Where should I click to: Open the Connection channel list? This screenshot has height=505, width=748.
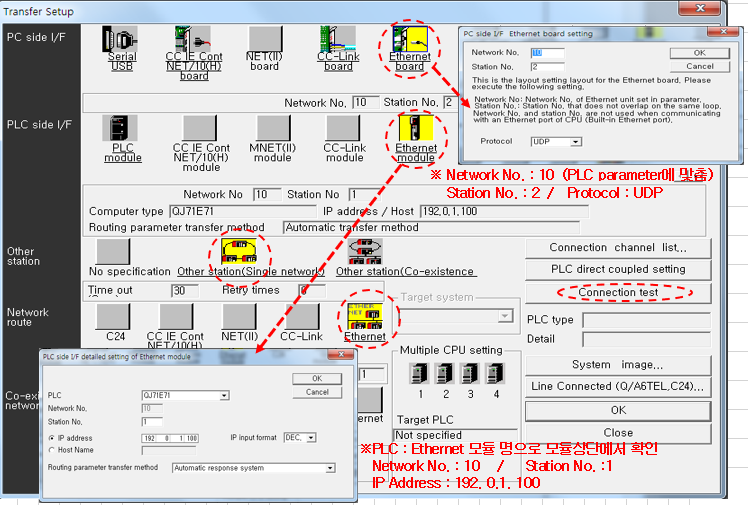tap(618, 248)
